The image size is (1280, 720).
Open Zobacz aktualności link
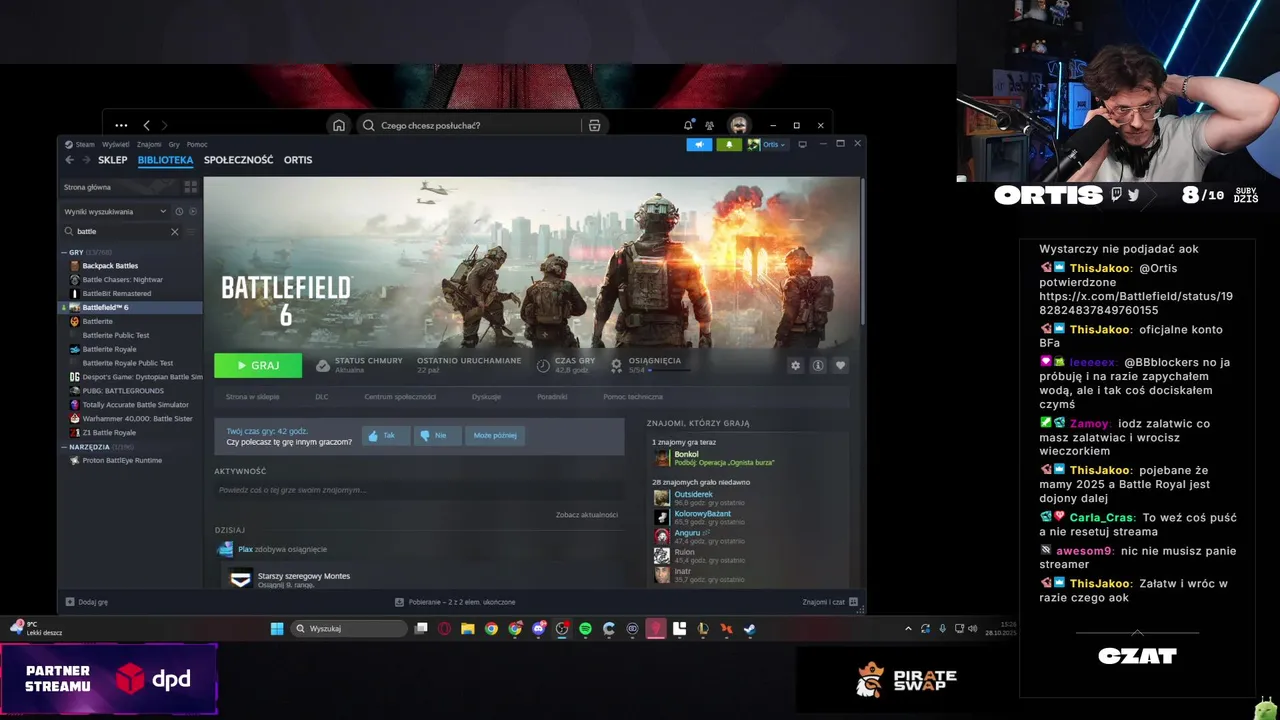tap(587, 515)
